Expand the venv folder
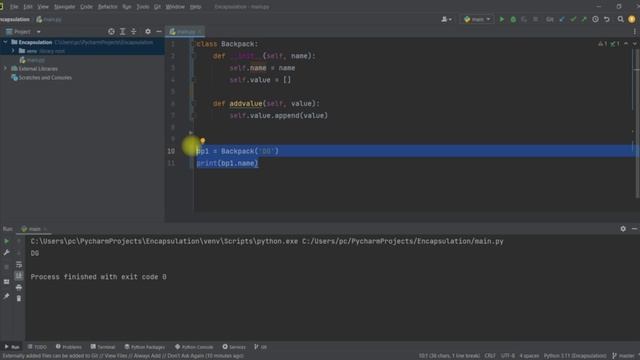The height and width of the screenshot is (360, 640). click(13, 51)
